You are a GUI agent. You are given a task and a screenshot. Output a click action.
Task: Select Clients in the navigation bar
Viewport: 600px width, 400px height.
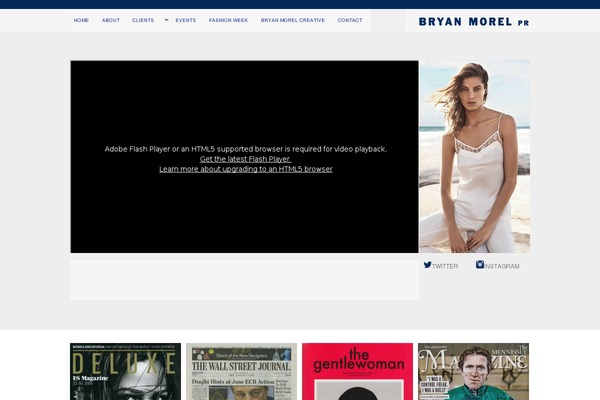point(143,20)
